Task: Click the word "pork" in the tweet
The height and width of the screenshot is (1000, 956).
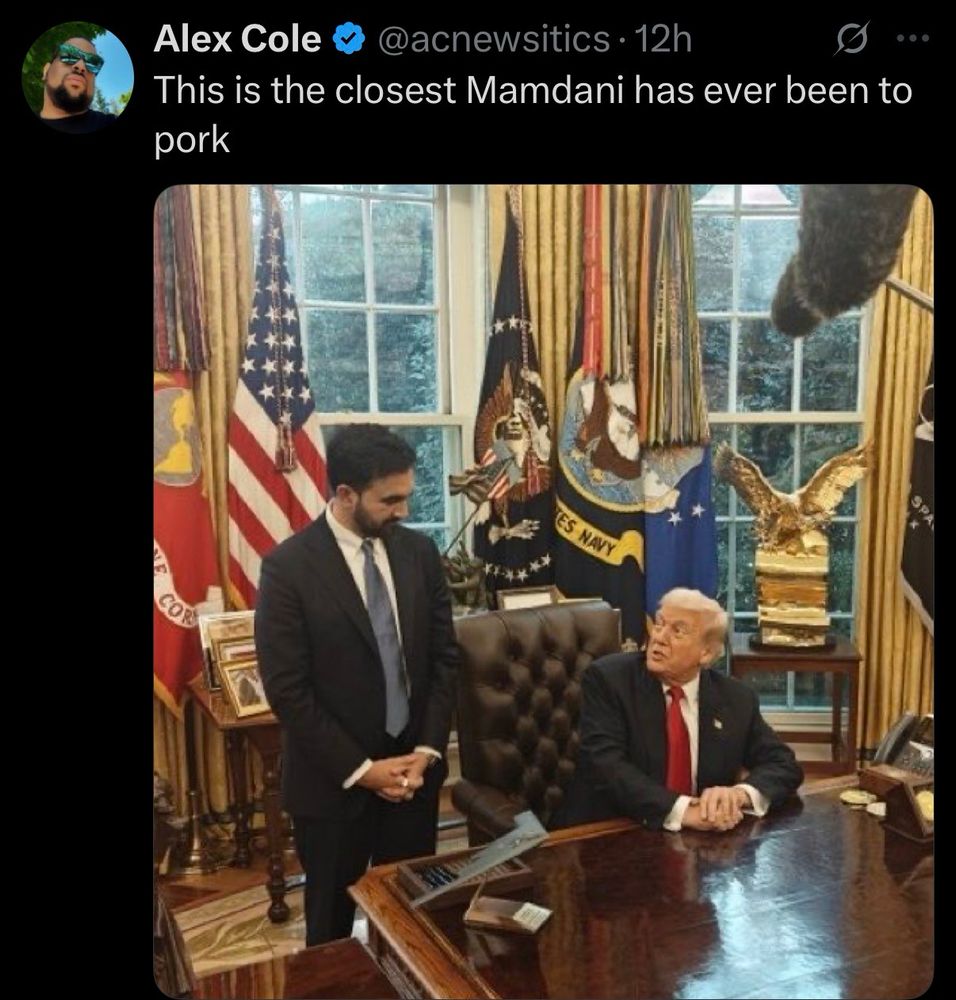Action: [191, 140]
